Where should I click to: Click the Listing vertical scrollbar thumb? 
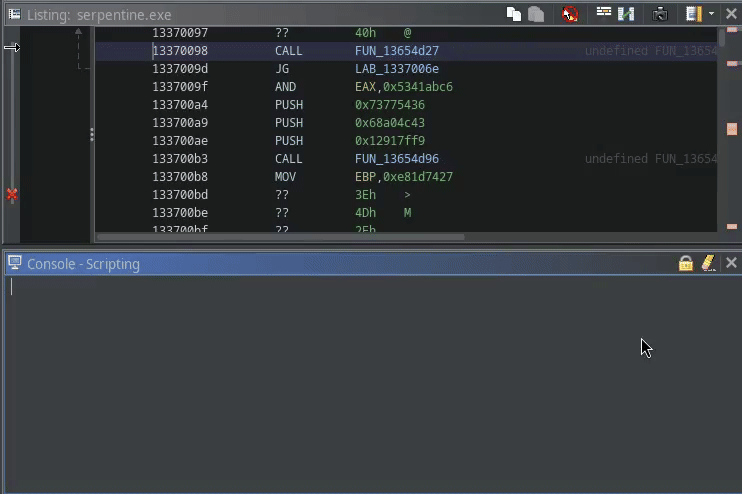[721, 37]
